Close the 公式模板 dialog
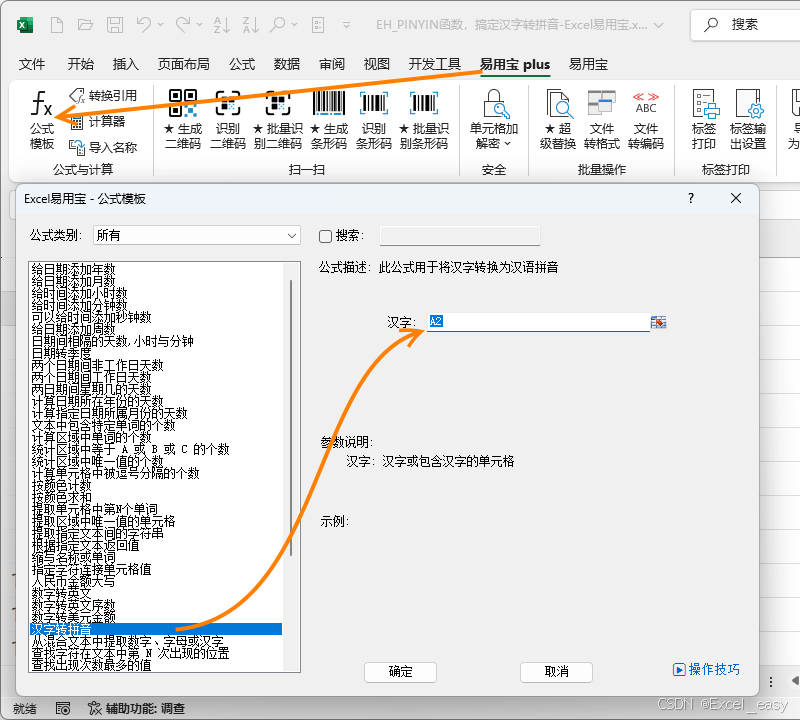800x720 pixels. coord(736,198)
